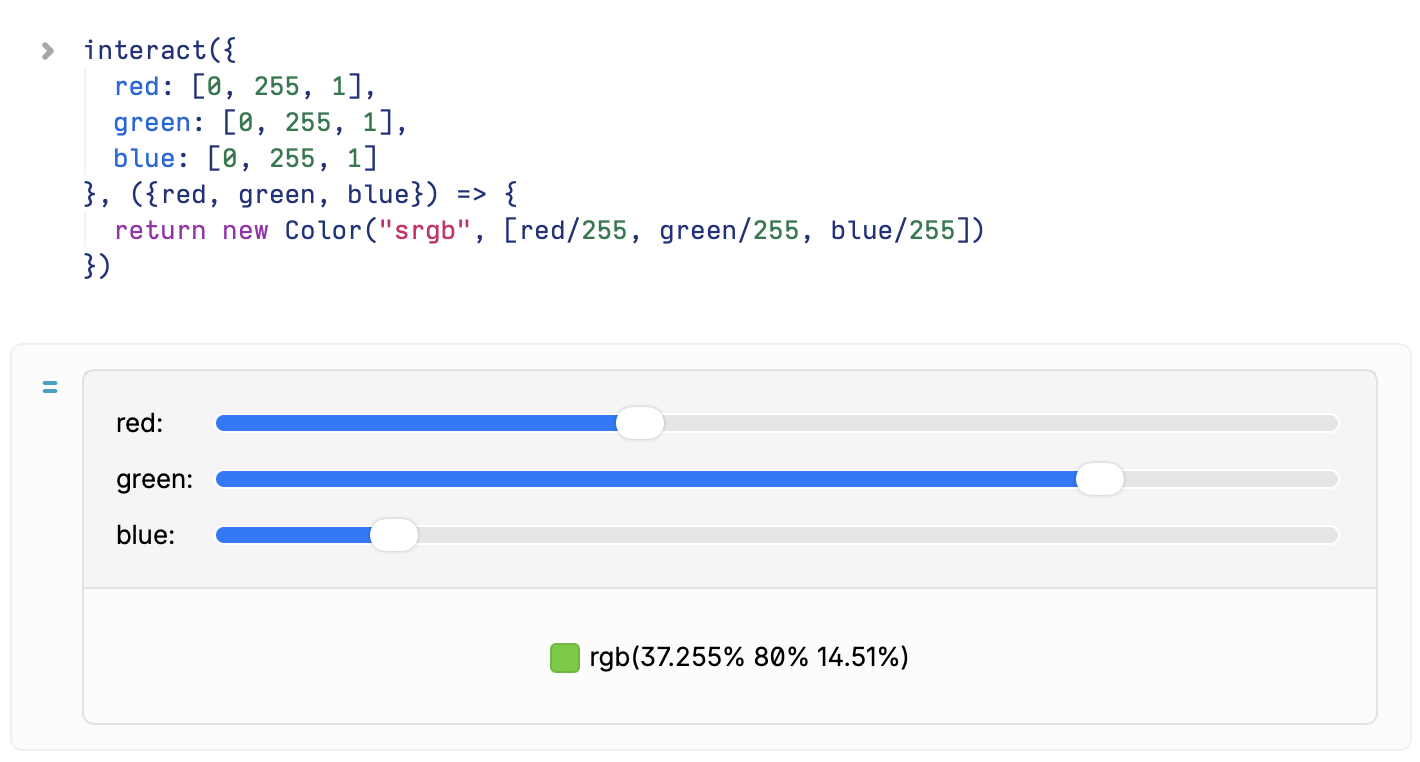Click the "Color" constructor name in code
This screenshot has height=762, width=1420.
[x=322, y=231]
